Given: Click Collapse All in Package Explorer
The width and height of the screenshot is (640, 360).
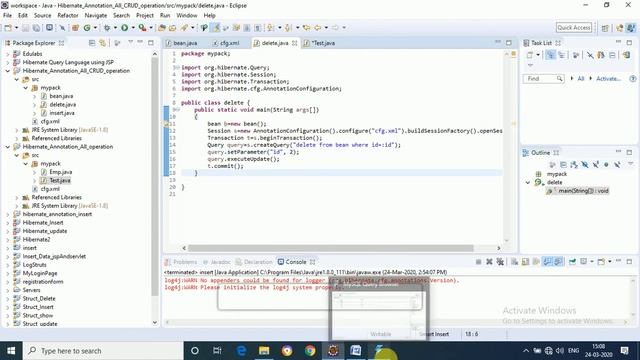Looking at the screenshot, I should [92, 43].
